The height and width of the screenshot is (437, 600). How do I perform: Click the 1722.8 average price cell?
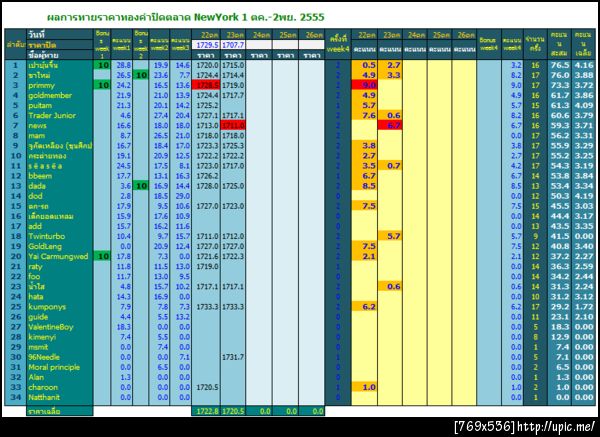pyautogui.click(x=206, y=411)
